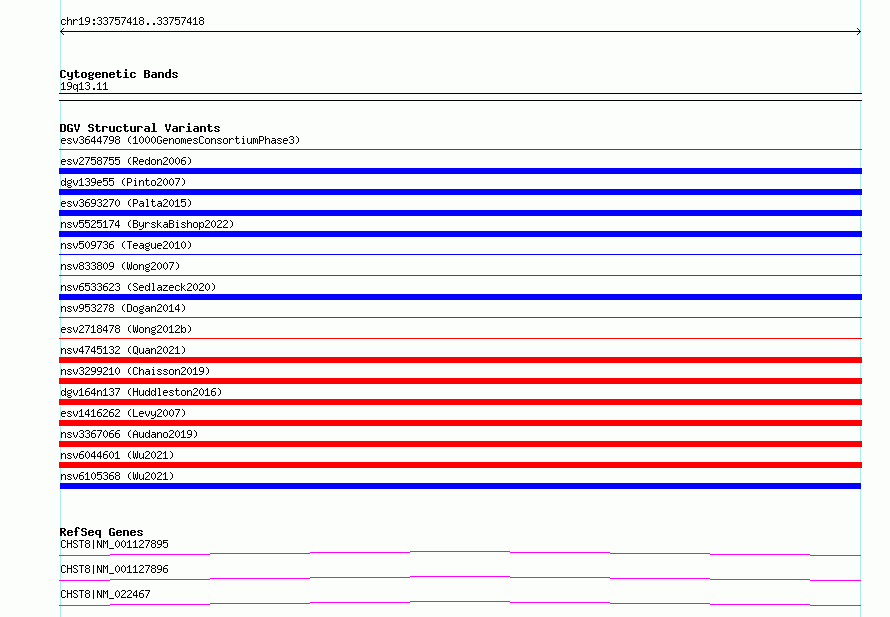Click the 19q13.11 band label
Screen dimensions: 890x617
pyautogui.click(x=84, y=86)
